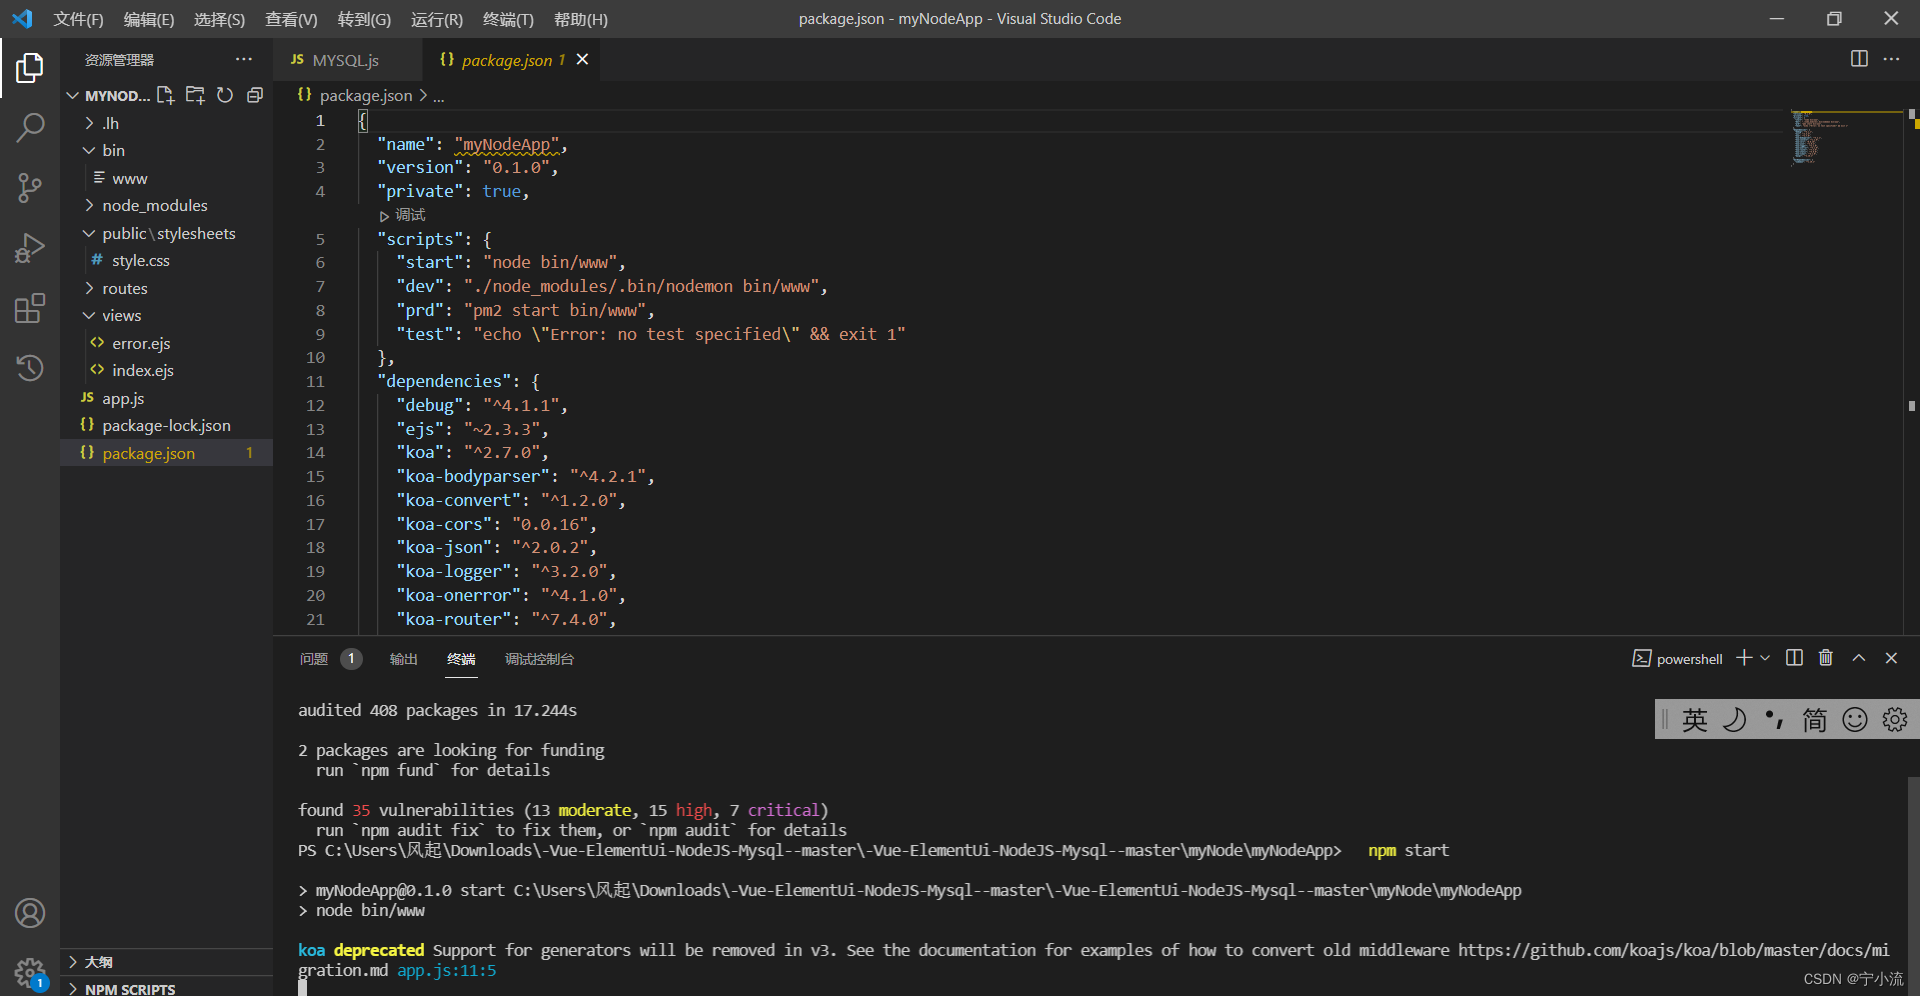Split the editor to the right

coord(1859,59)
